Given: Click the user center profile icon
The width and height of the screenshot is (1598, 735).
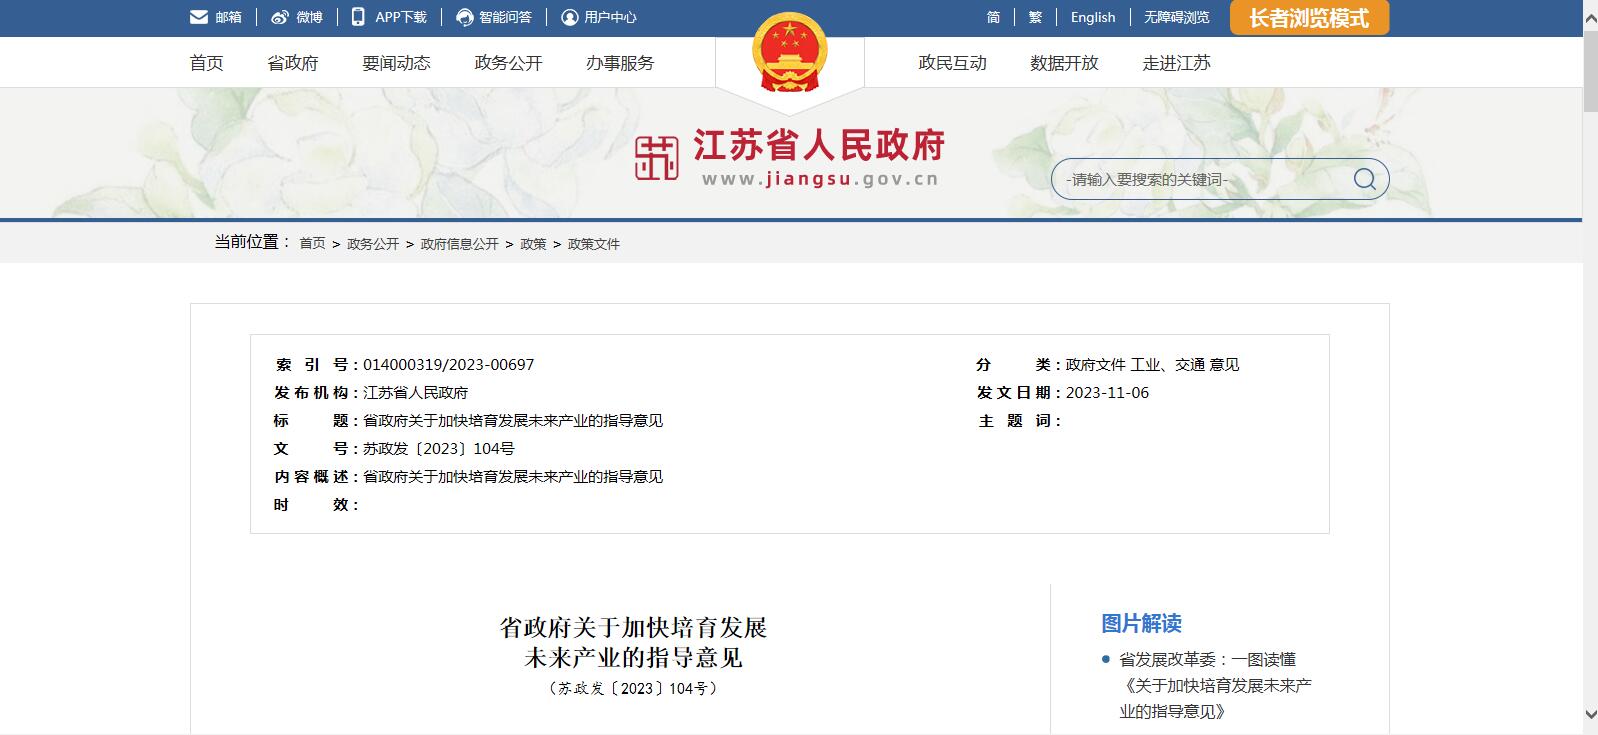Looking at the screenshot, I should coord(570,17).
